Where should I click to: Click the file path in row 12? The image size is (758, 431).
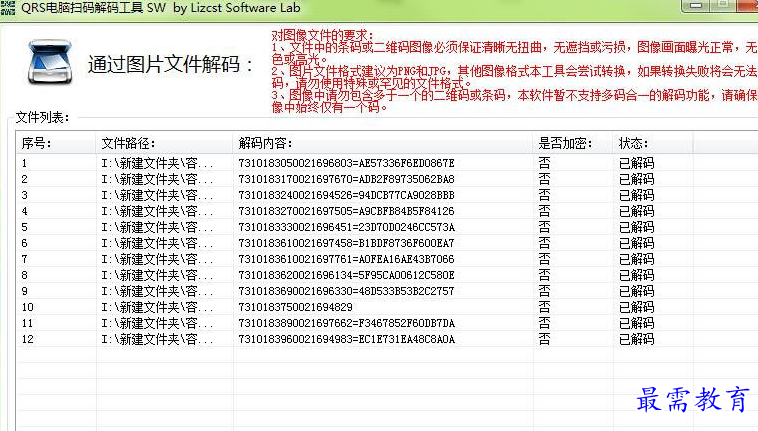pos(157,339)
